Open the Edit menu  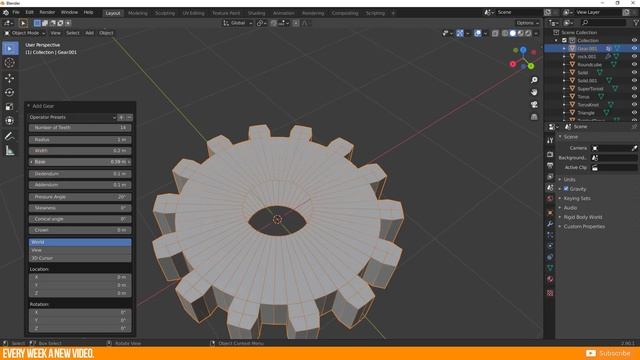click(x=29, y=13)
